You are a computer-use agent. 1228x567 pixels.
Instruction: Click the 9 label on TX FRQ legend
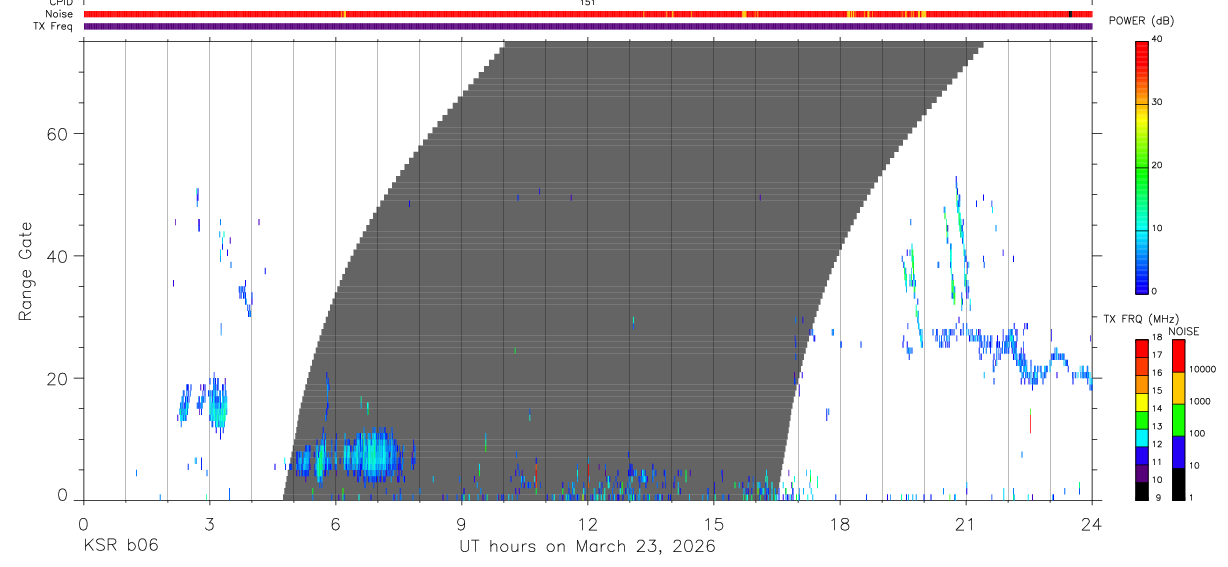1159,497
